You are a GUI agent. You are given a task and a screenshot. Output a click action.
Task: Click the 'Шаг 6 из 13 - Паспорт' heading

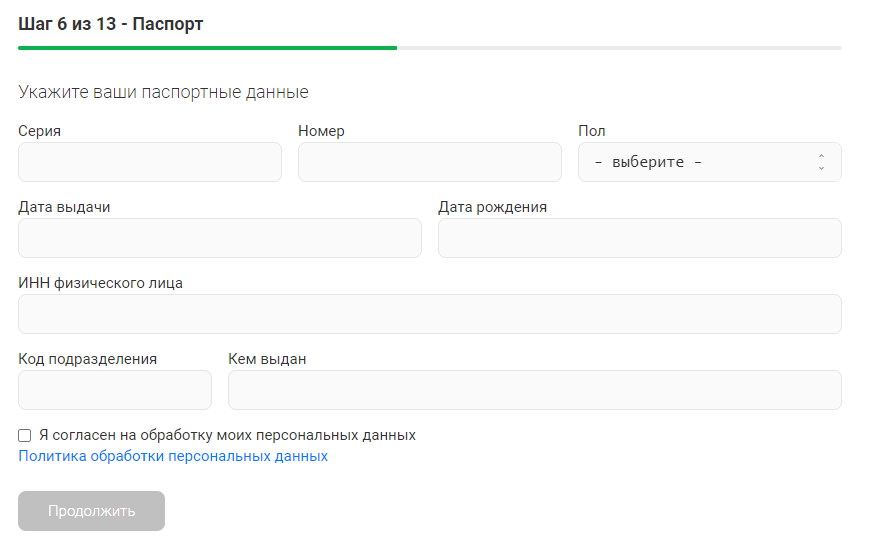(x=111, y=24)
